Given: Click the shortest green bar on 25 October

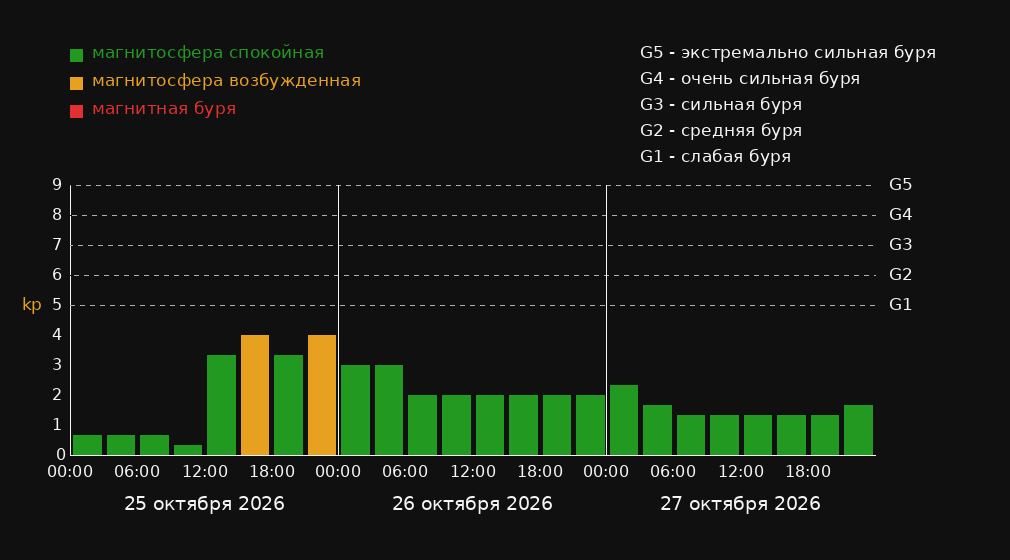Looking at the screenshot, I should point(188,450).
